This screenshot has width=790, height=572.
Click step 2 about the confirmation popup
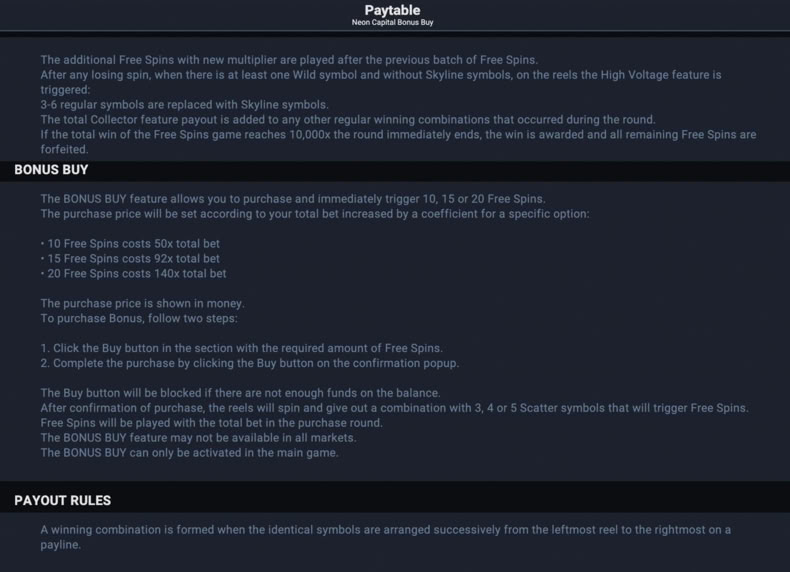[249, 363]
